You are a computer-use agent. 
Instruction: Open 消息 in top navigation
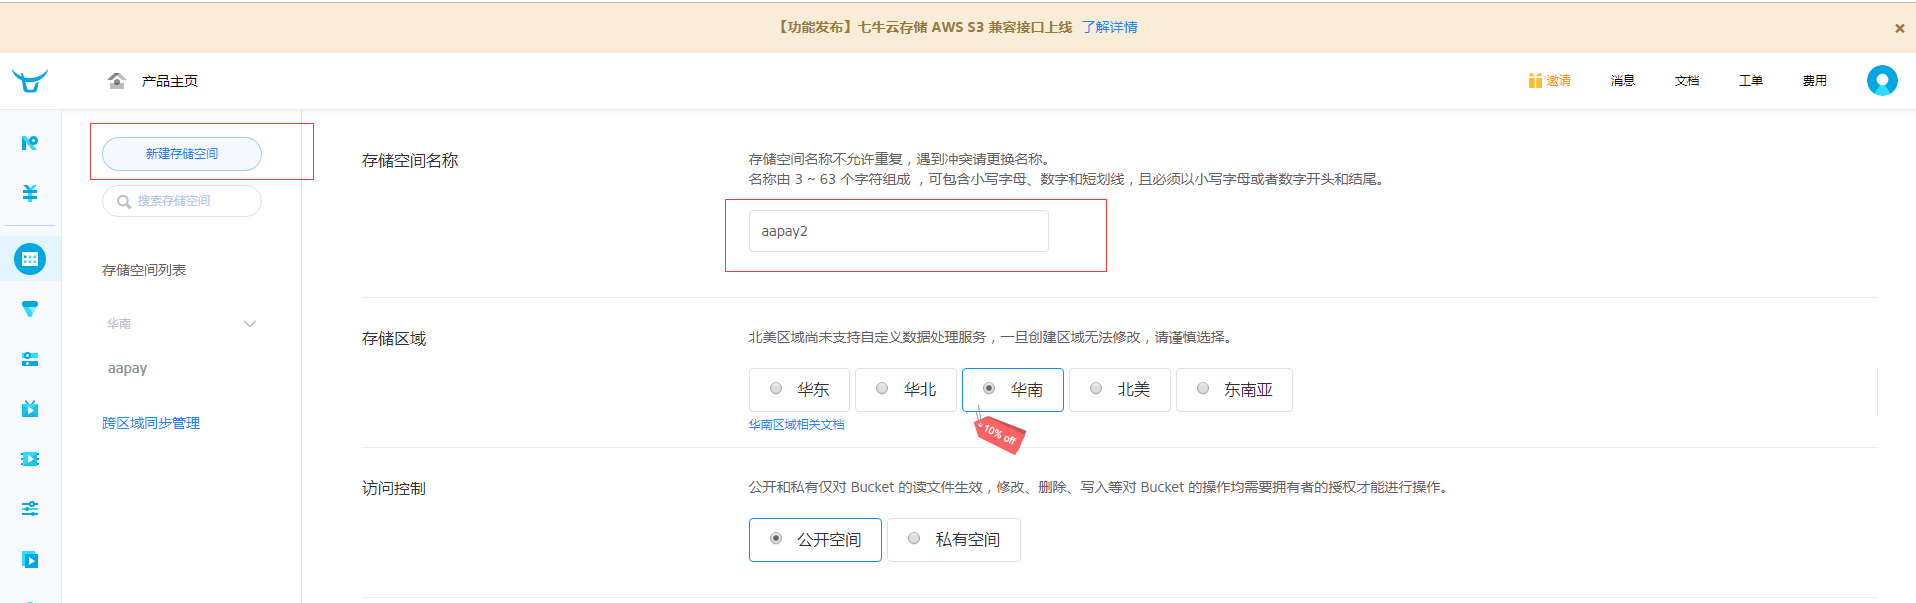[1622, 81]
